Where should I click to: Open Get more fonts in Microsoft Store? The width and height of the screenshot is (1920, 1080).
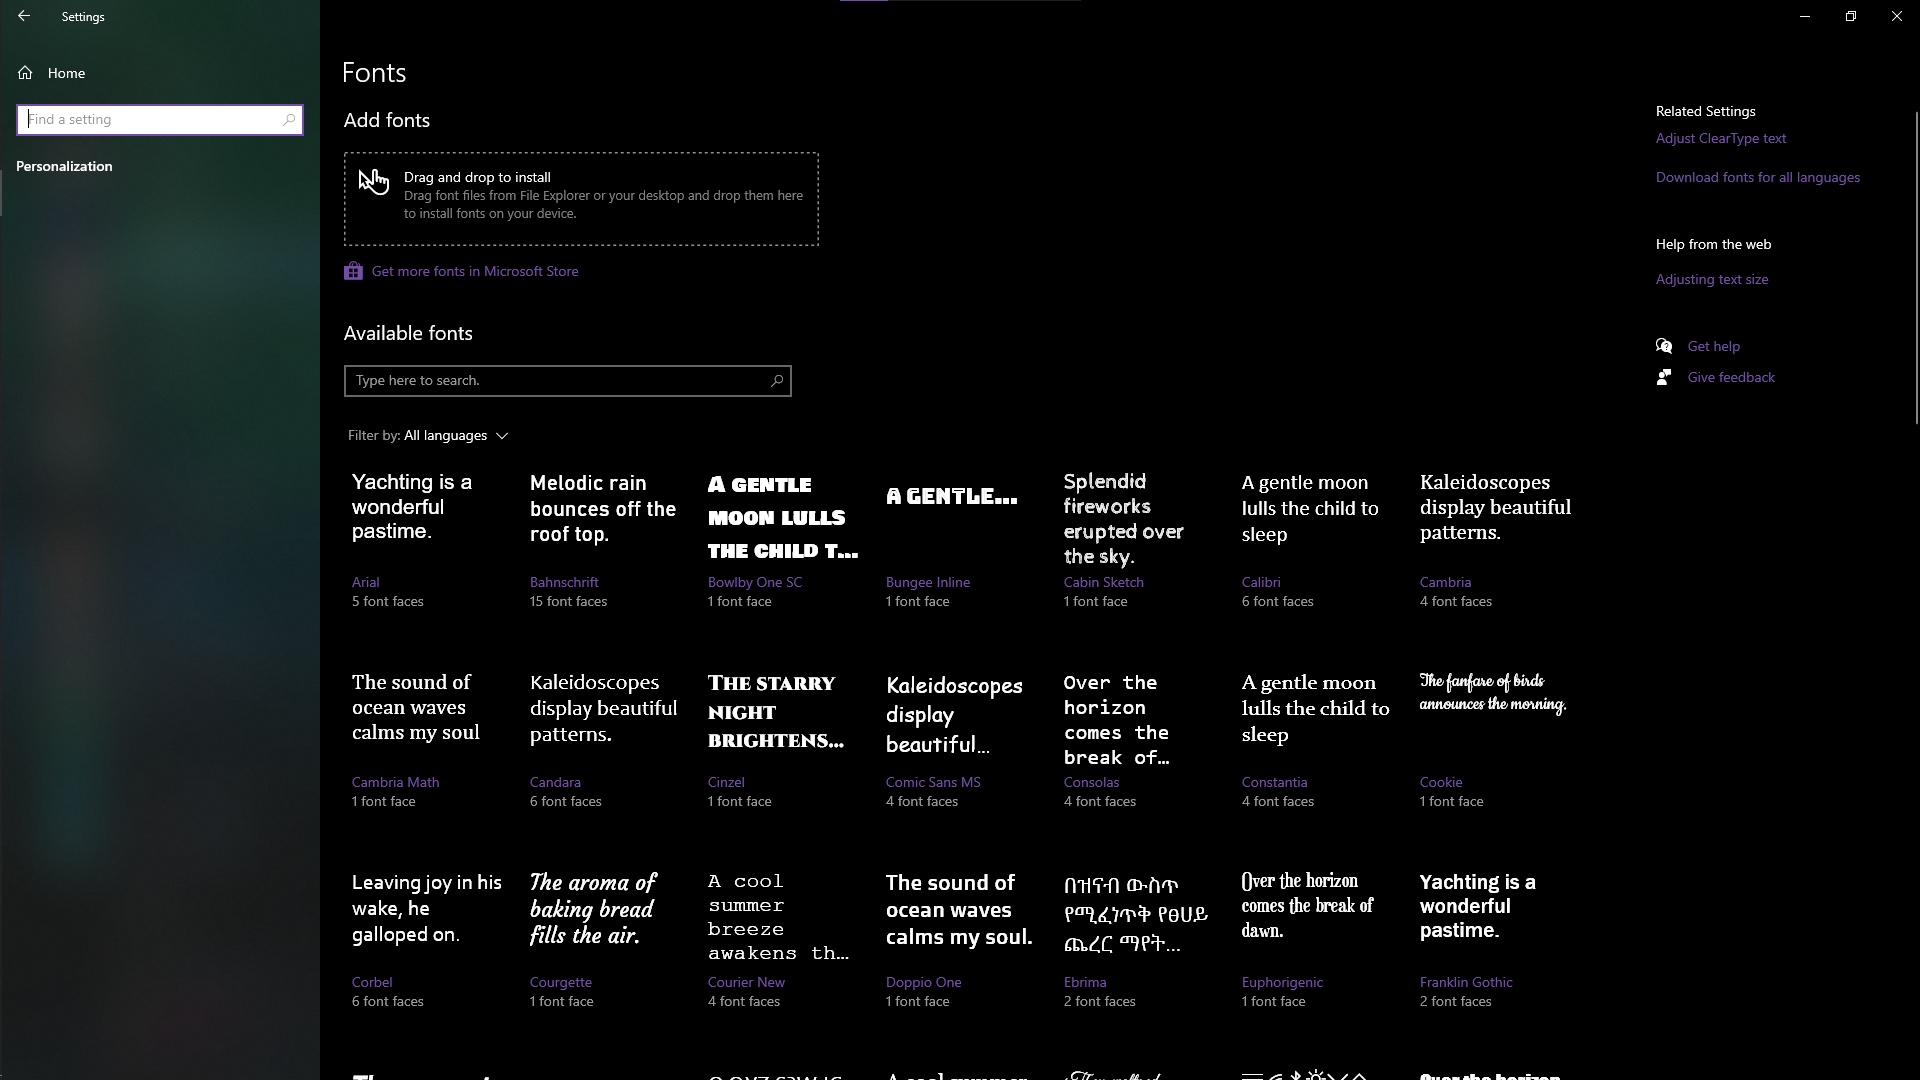475,271
